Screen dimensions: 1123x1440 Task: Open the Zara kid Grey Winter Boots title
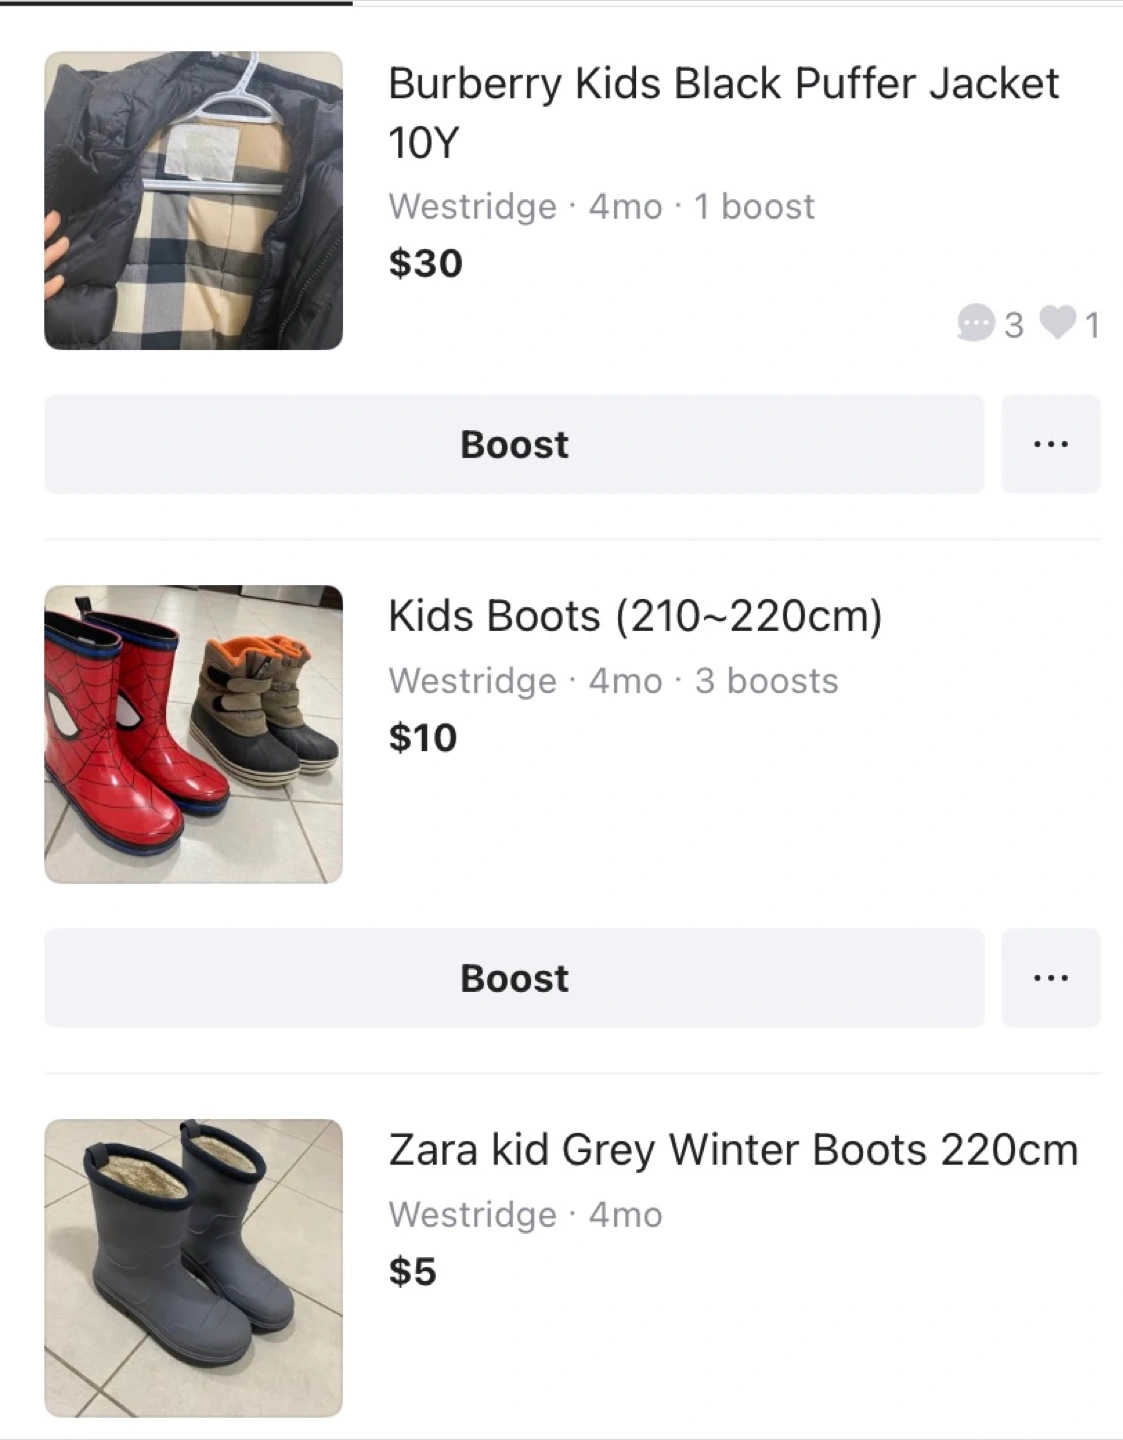(x=733, y=1150)
